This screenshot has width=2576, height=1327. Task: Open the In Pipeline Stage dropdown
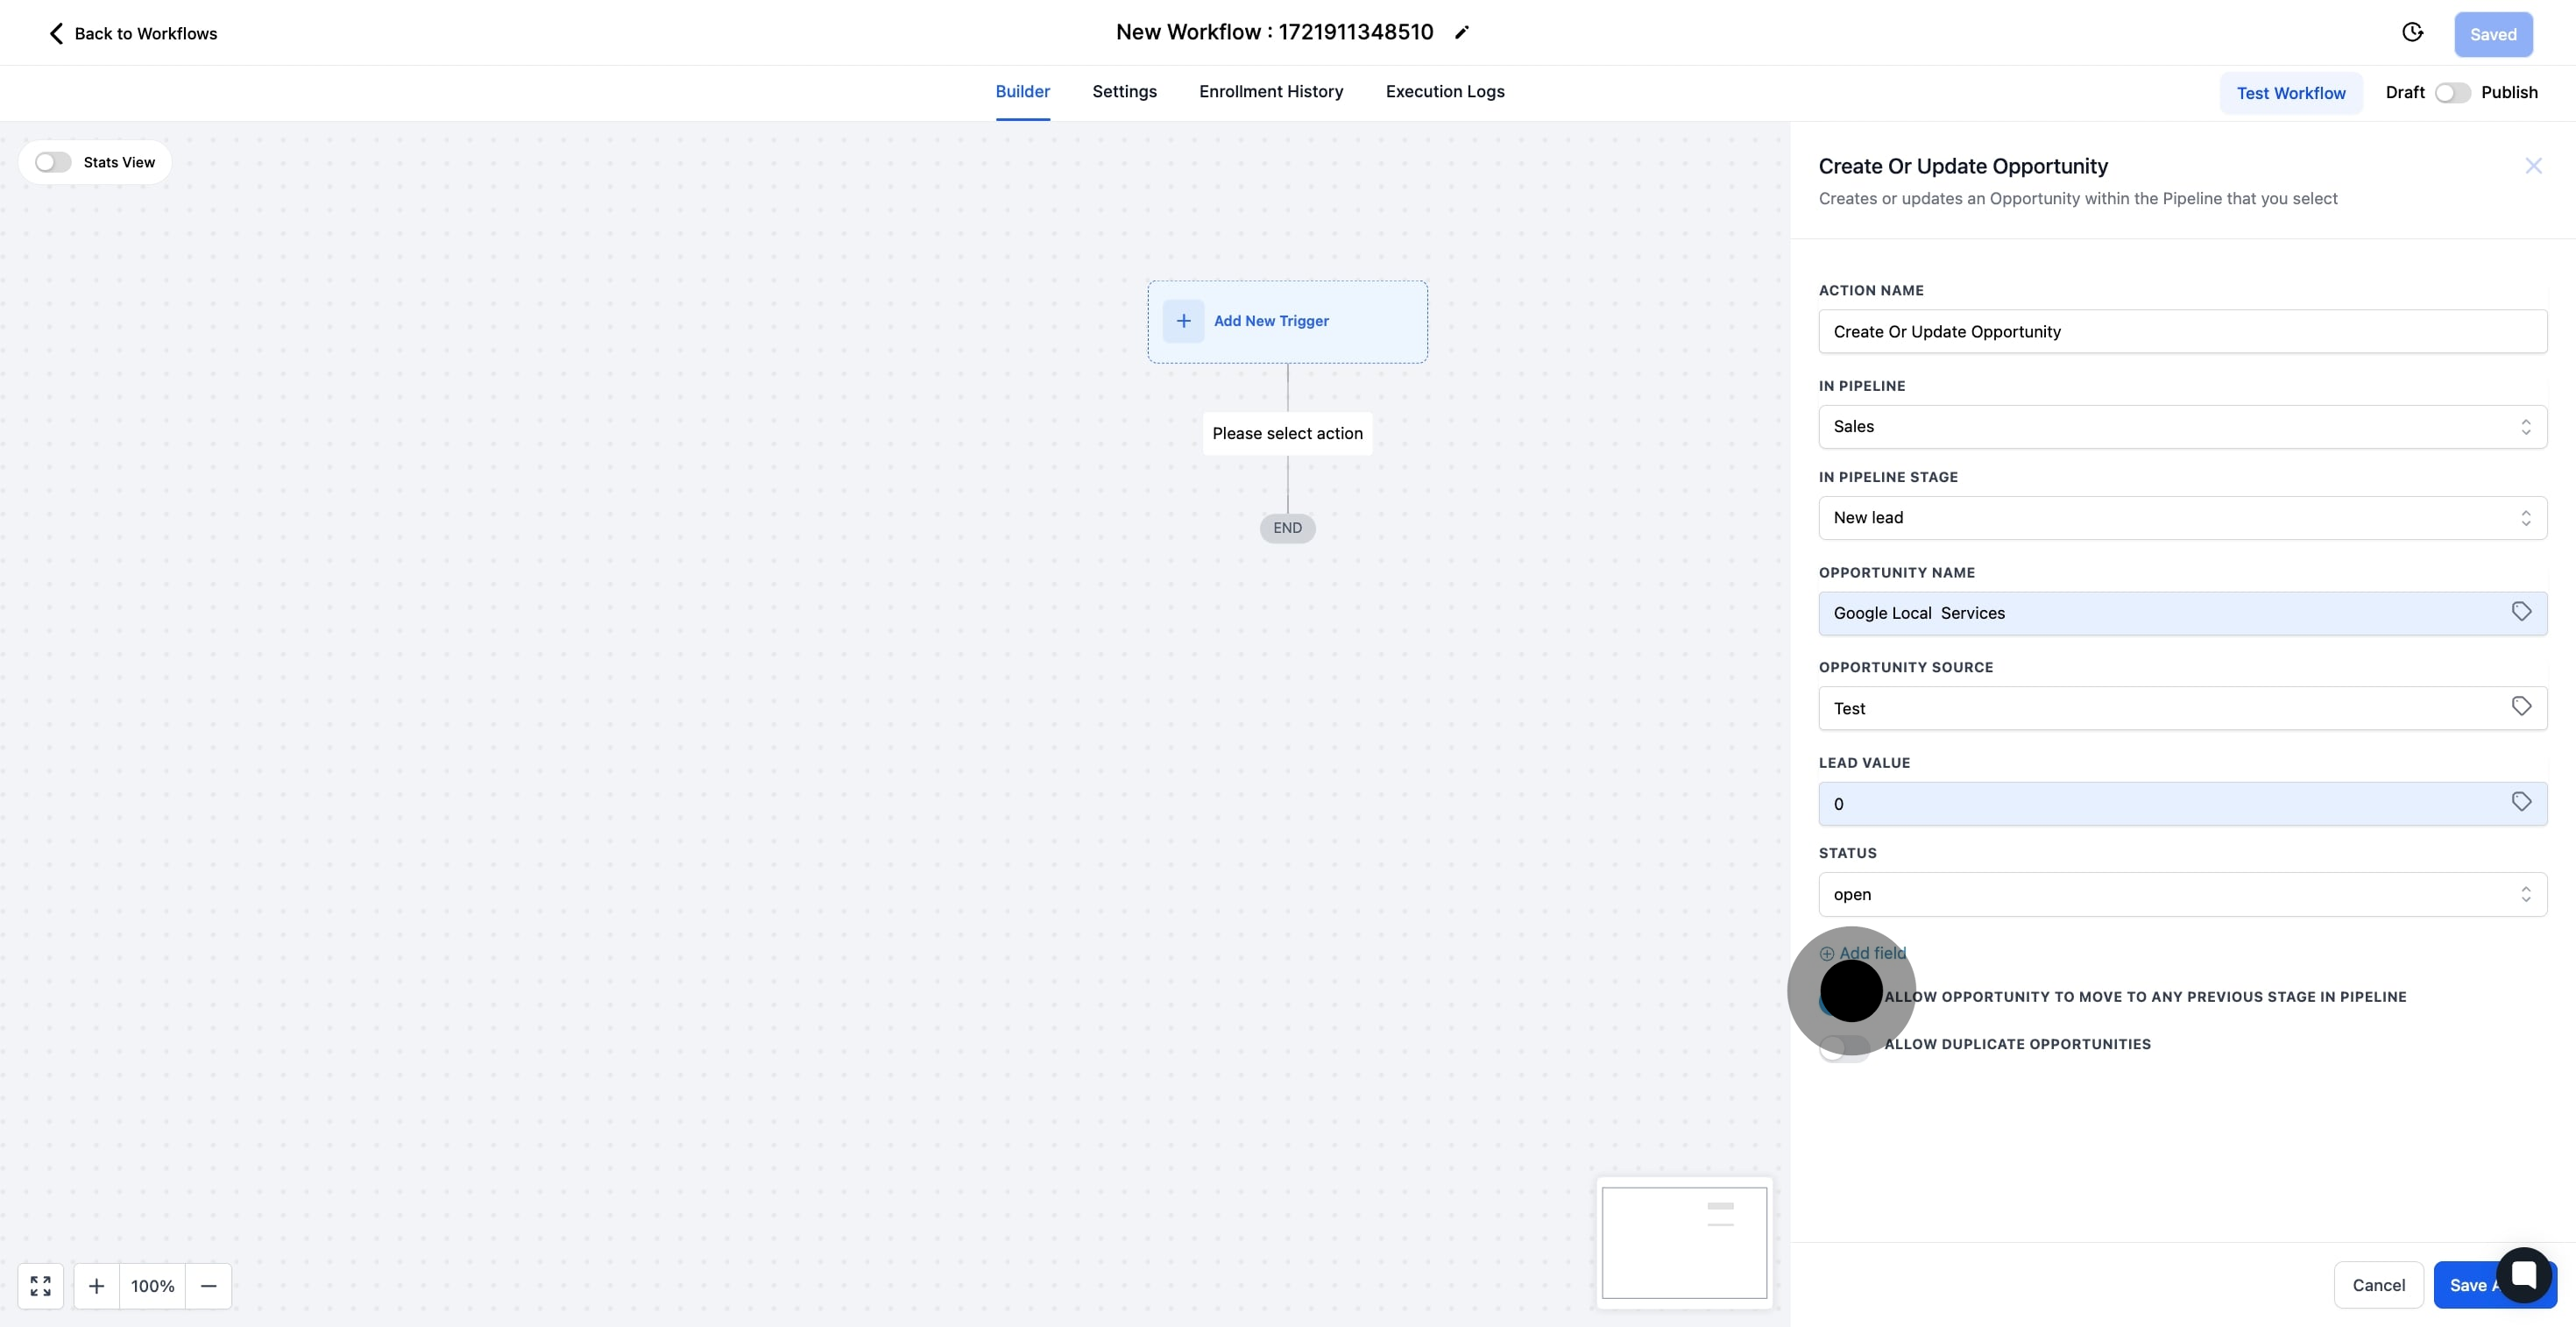(x=2182, y=518)
